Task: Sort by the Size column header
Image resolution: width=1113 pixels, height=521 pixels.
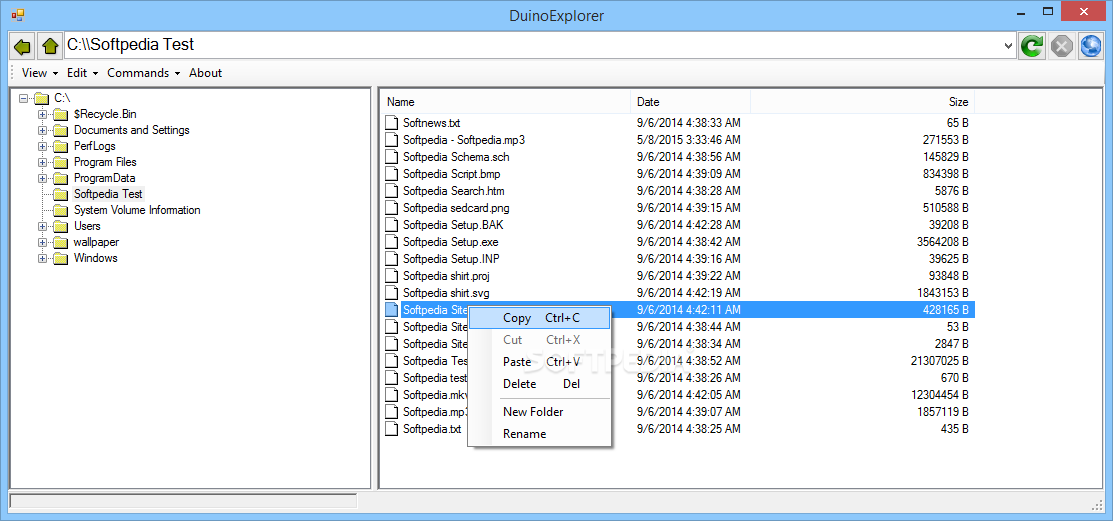Action: [x=862, y=102]
